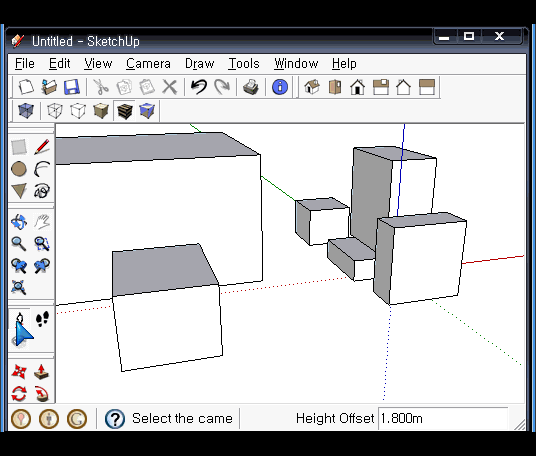Pick the Move tool
The width and height of the screenshot is (536, 456).
19,372
